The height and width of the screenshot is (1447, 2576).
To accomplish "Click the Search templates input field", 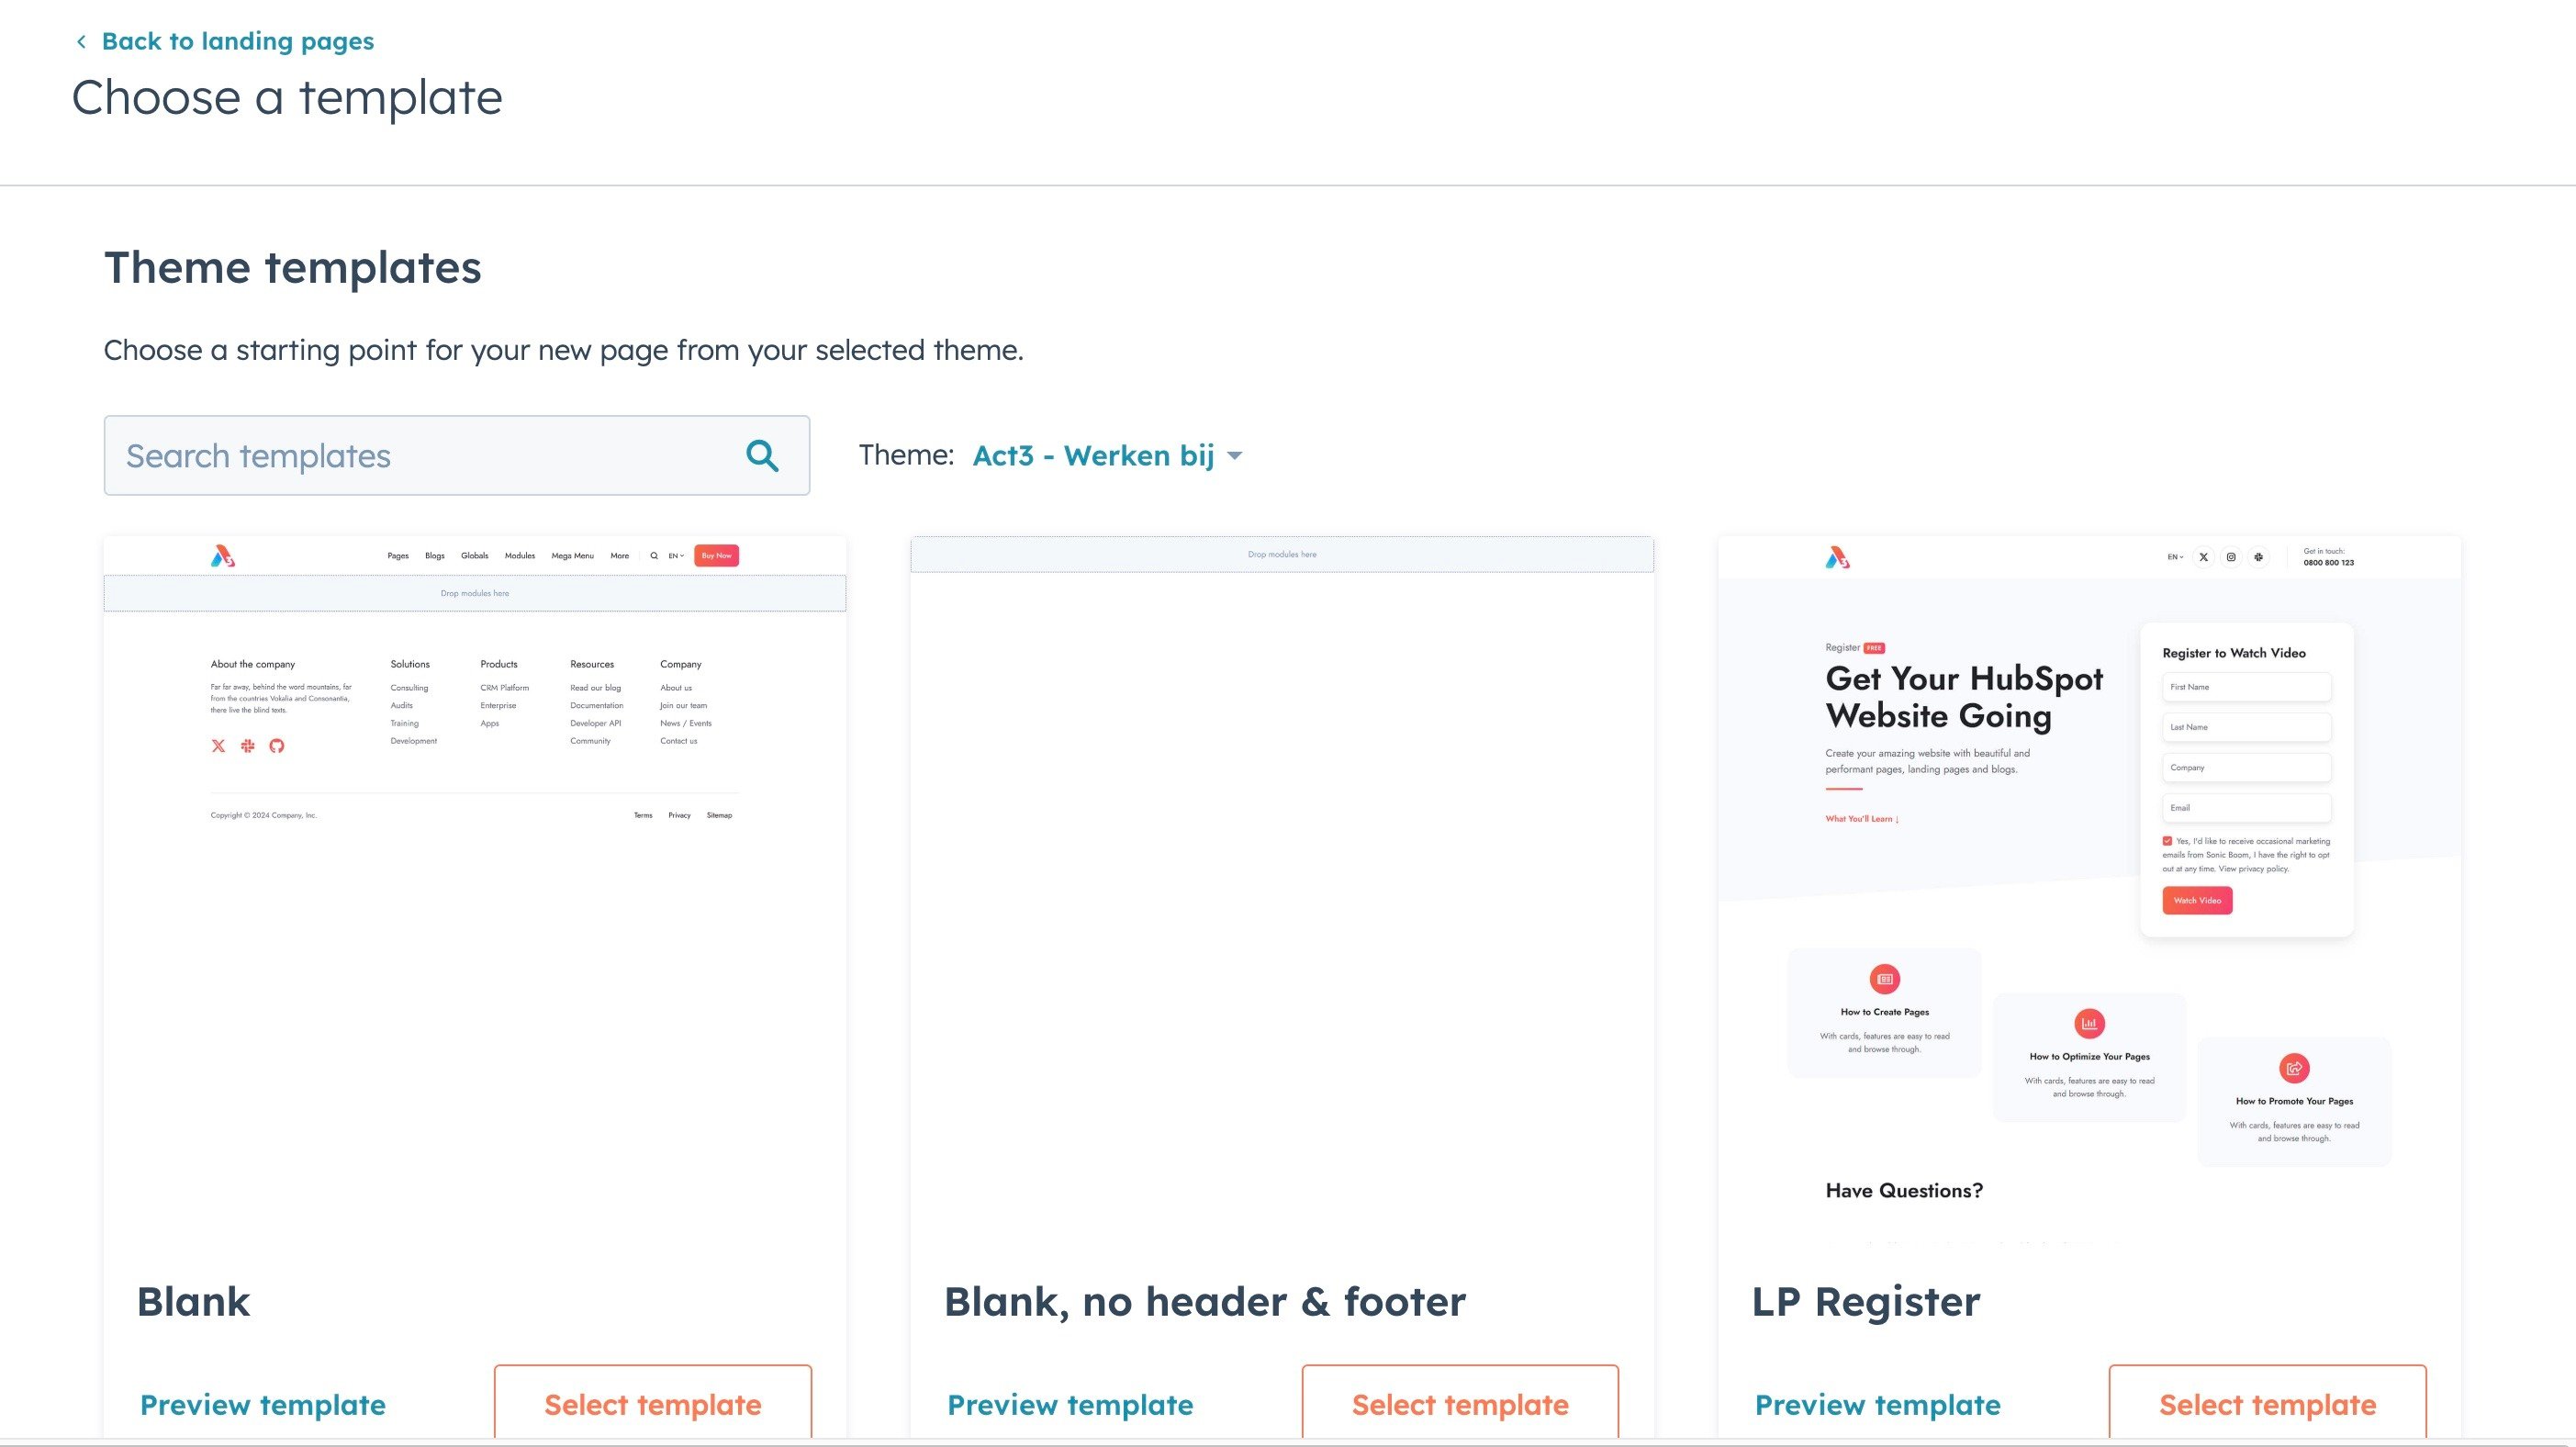I will coord(456,454).
